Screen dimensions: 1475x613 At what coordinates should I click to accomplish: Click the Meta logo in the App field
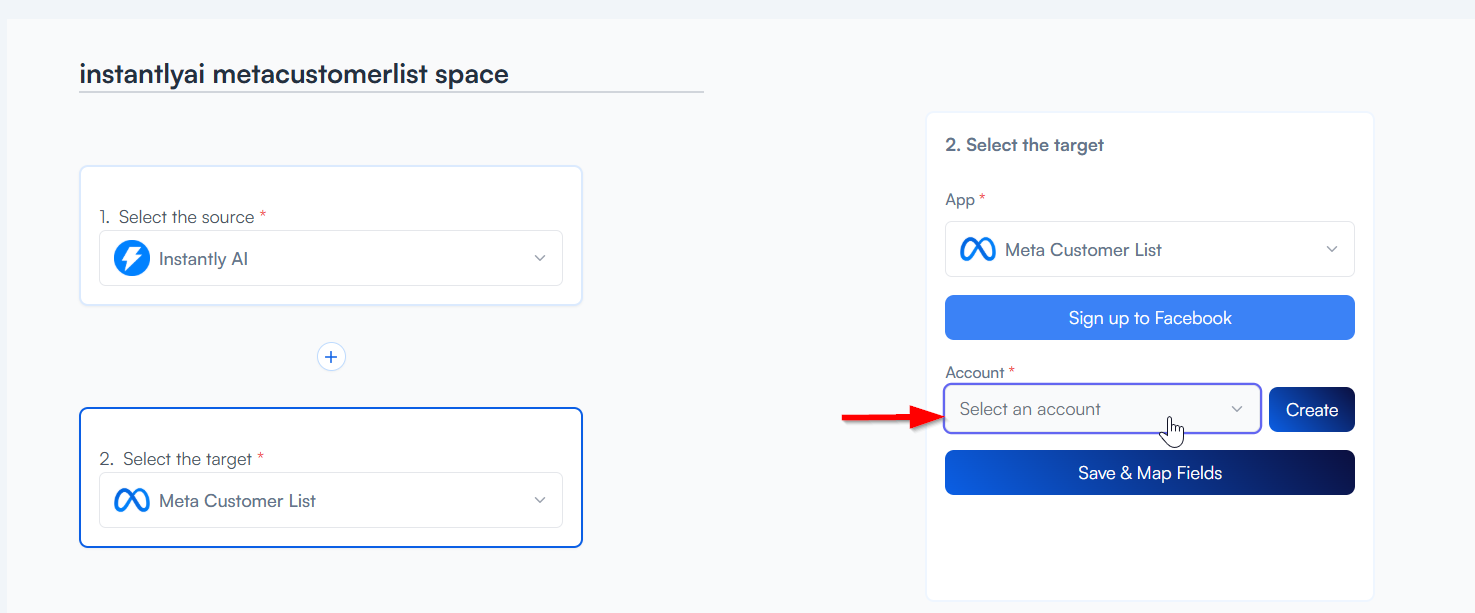click(x=977, y=250)
